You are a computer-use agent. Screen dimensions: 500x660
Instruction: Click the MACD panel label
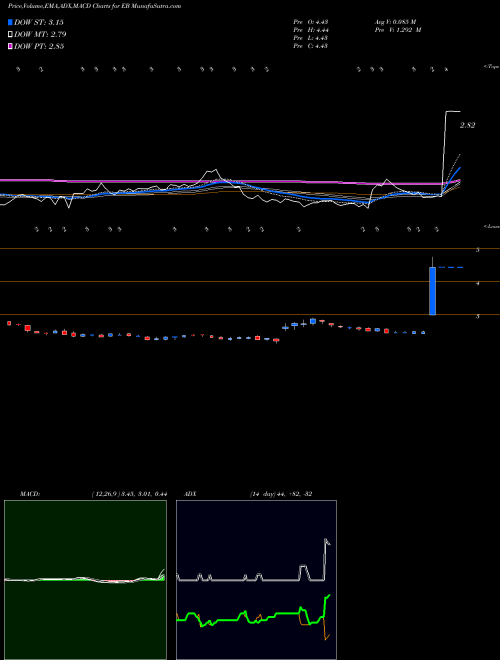point(29,494)
